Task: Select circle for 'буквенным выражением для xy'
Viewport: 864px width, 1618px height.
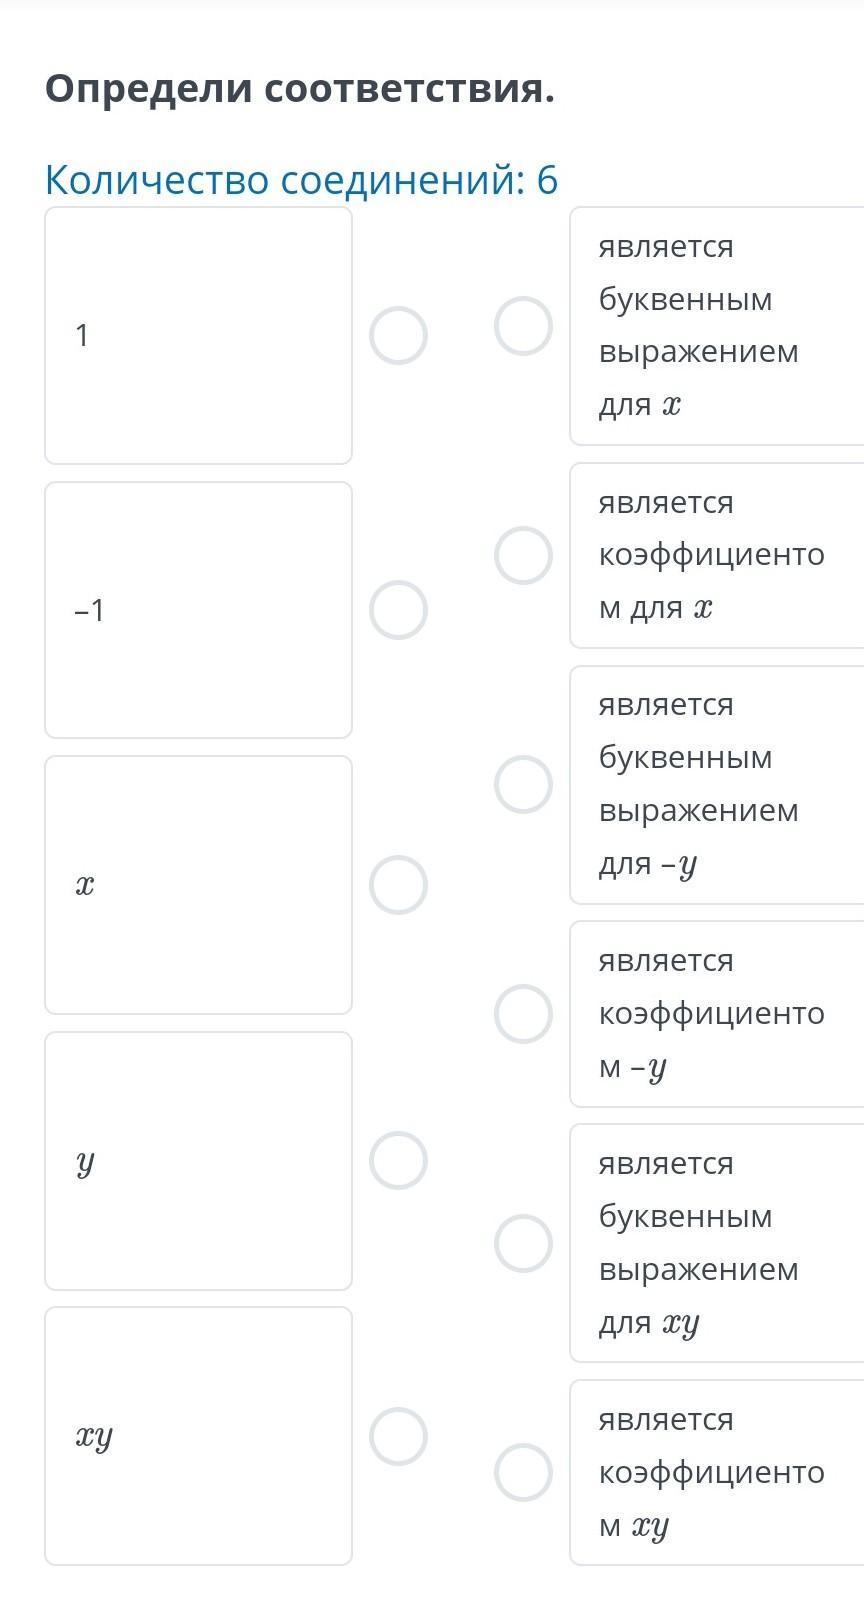Action: coord(523,1243)
